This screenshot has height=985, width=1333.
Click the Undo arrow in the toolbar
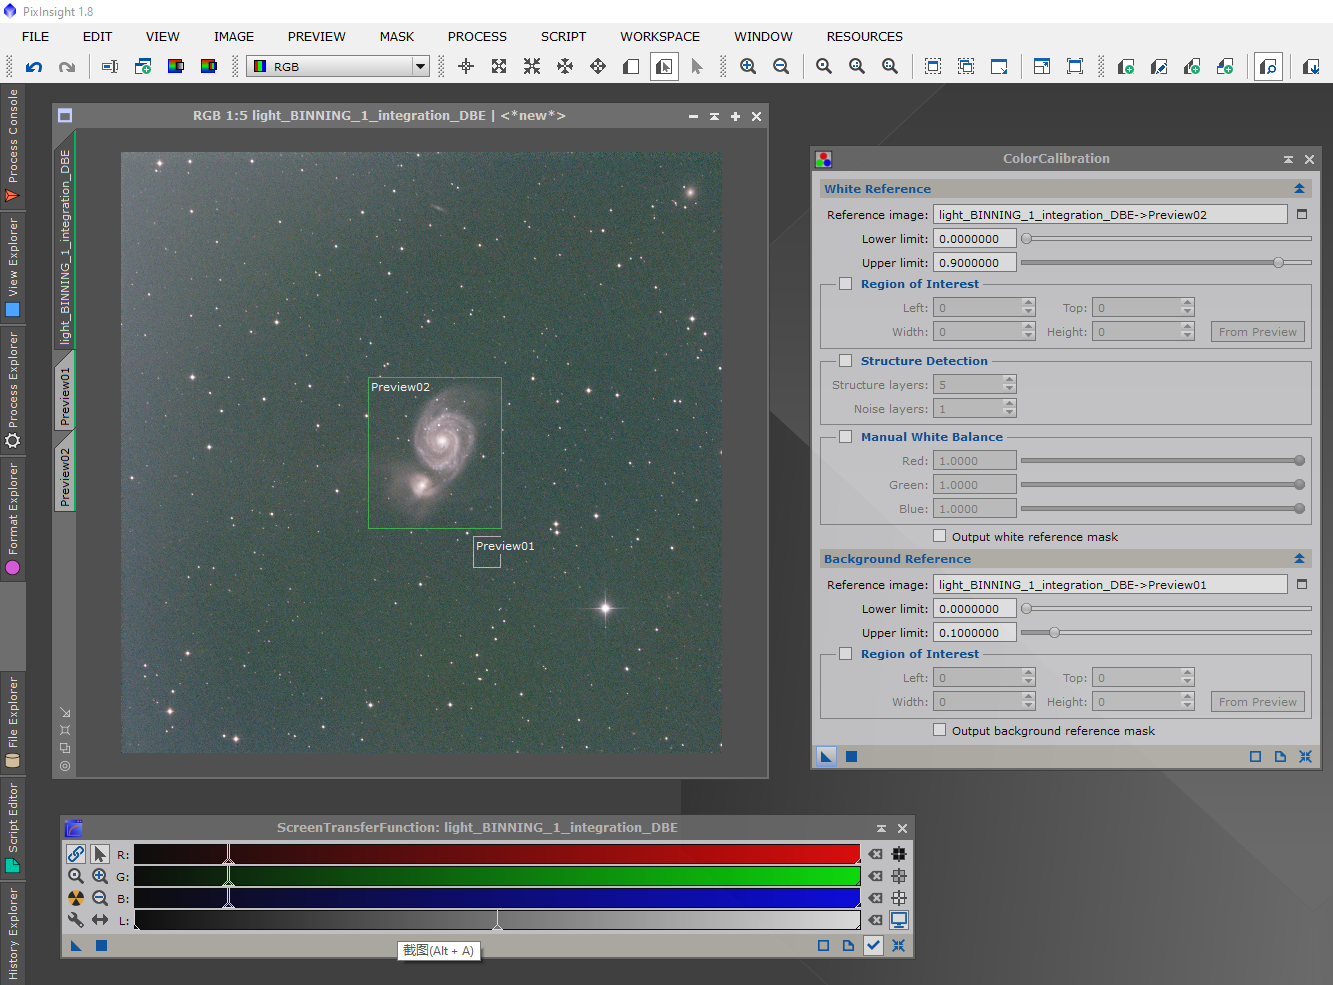pyautogui.click(x=34, y=67)
